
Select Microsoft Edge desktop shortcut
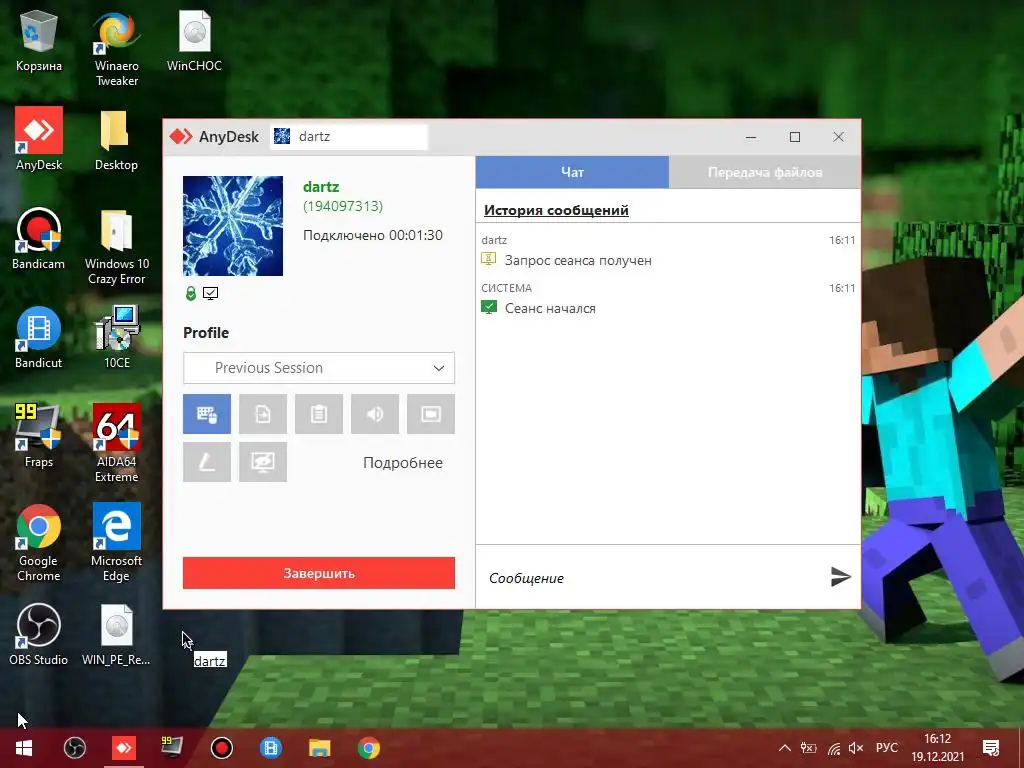116,543
